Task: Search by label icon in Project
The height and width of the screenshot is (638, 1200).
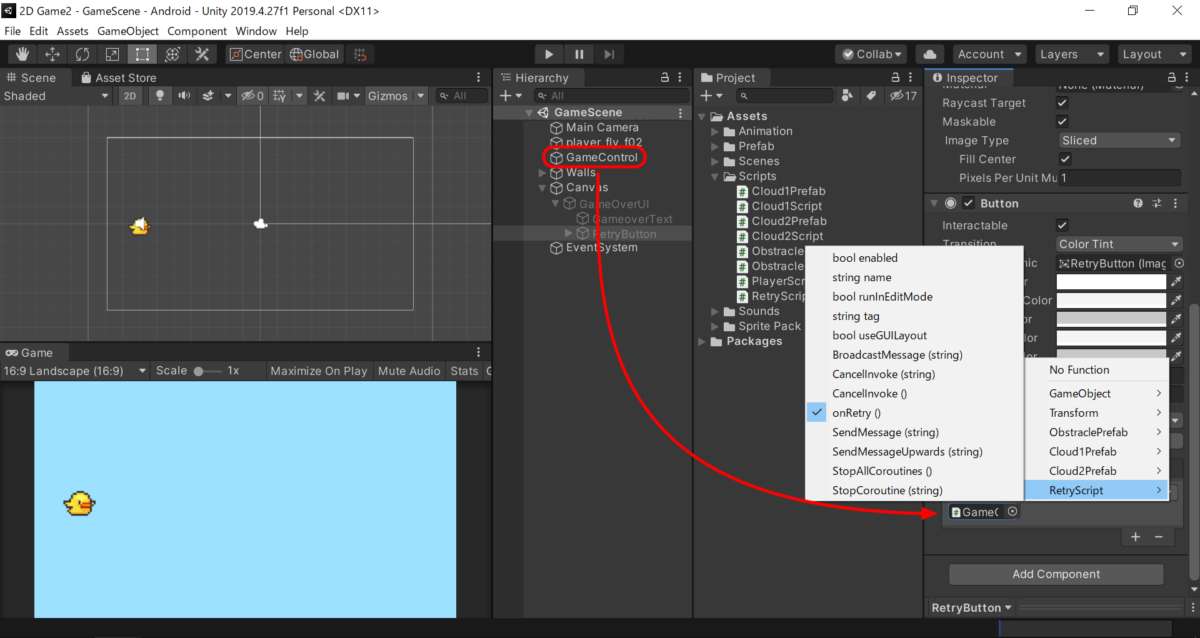Action: coord(871,95)
